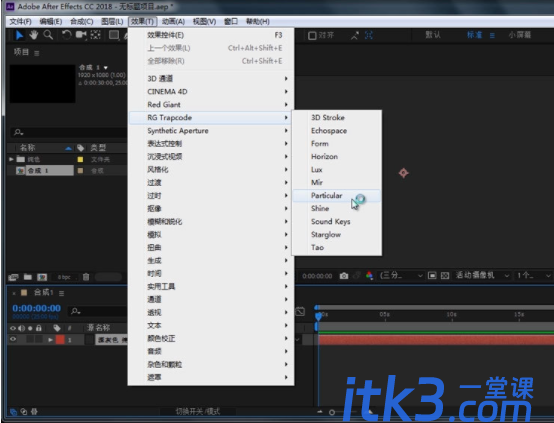Select the Pan Behind anchor point tool
554x423 pixels.
click(x=95, y=35)
